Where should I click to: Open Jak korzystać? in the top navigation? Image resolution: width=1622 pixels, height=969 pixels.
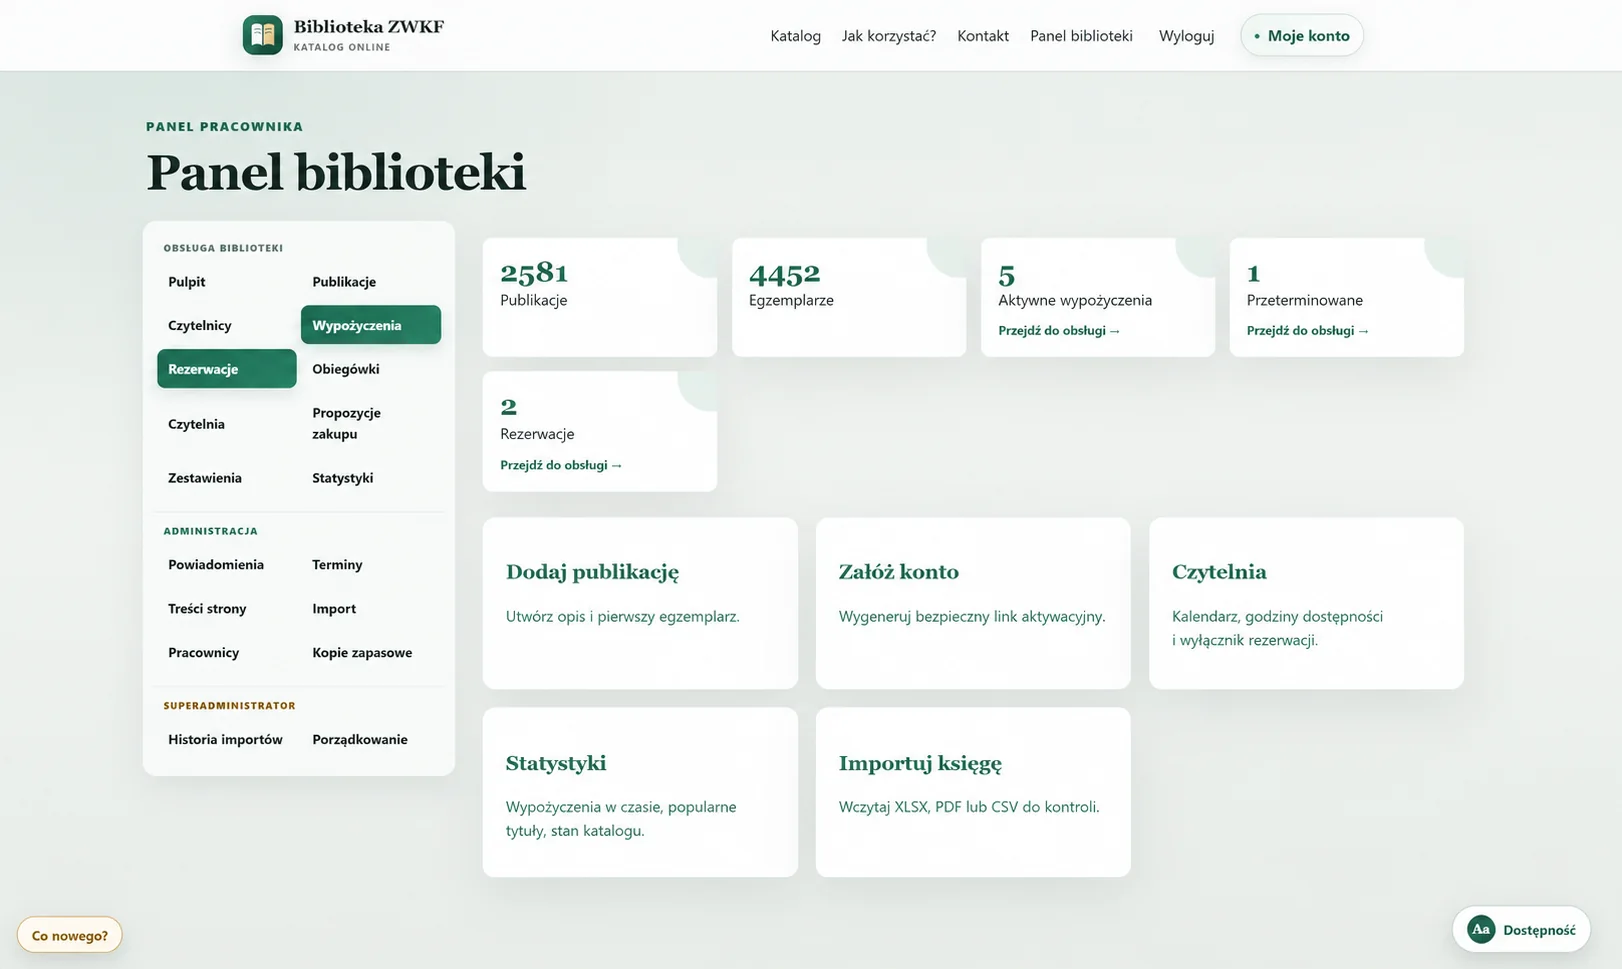[889, 36]
